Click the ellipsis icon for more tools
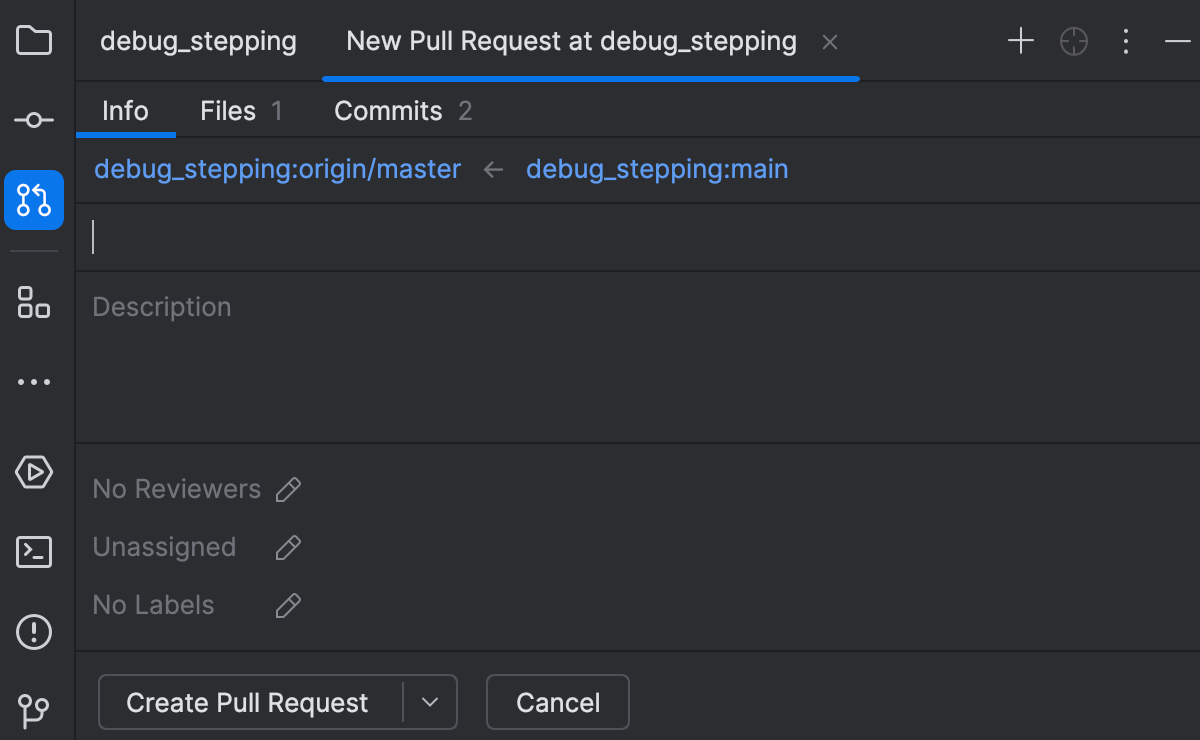Viewport: 1200px width, 740px height. tap(33, 381)
